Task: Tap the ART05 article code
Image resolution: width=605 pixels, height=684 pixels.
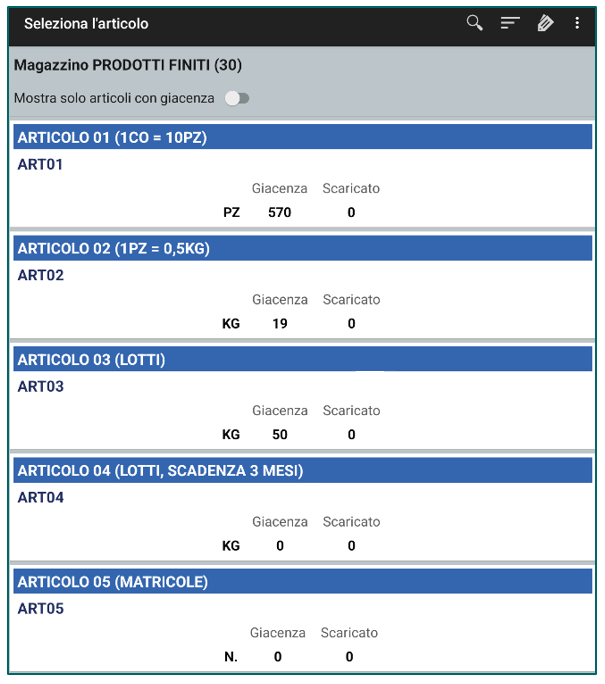Action: (41, 609)
